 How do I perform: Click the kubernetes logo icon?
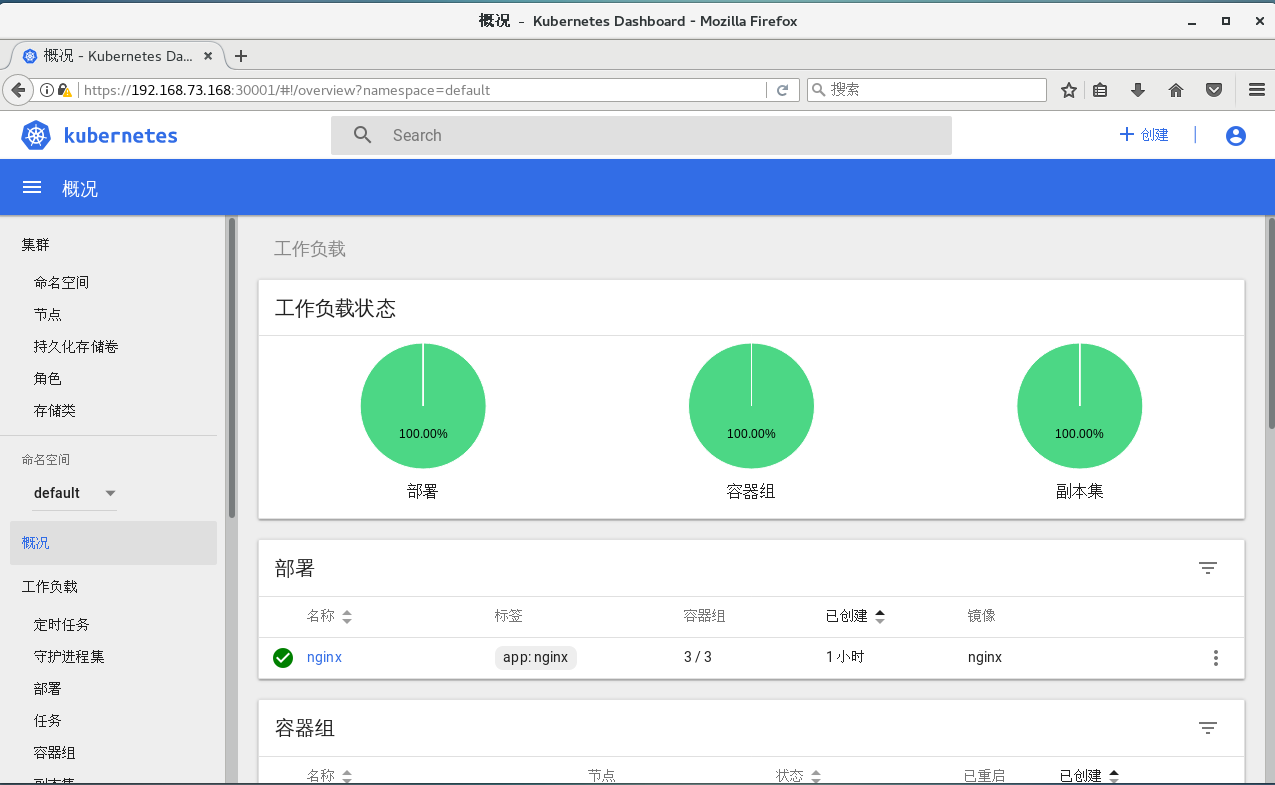point(36,134)
